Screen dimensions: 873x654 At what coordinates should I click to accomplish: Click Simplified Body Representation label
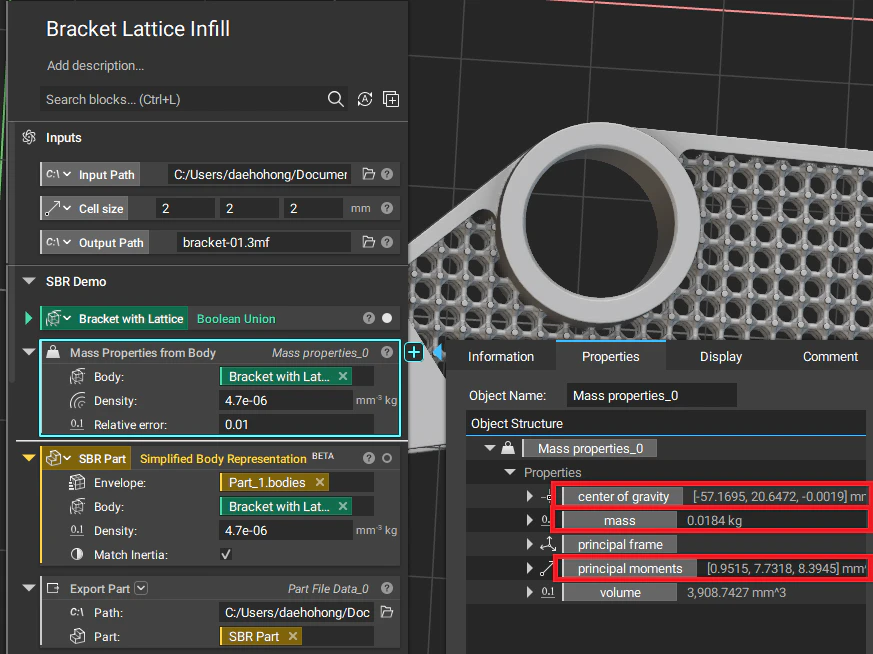(x=223, y=458)
